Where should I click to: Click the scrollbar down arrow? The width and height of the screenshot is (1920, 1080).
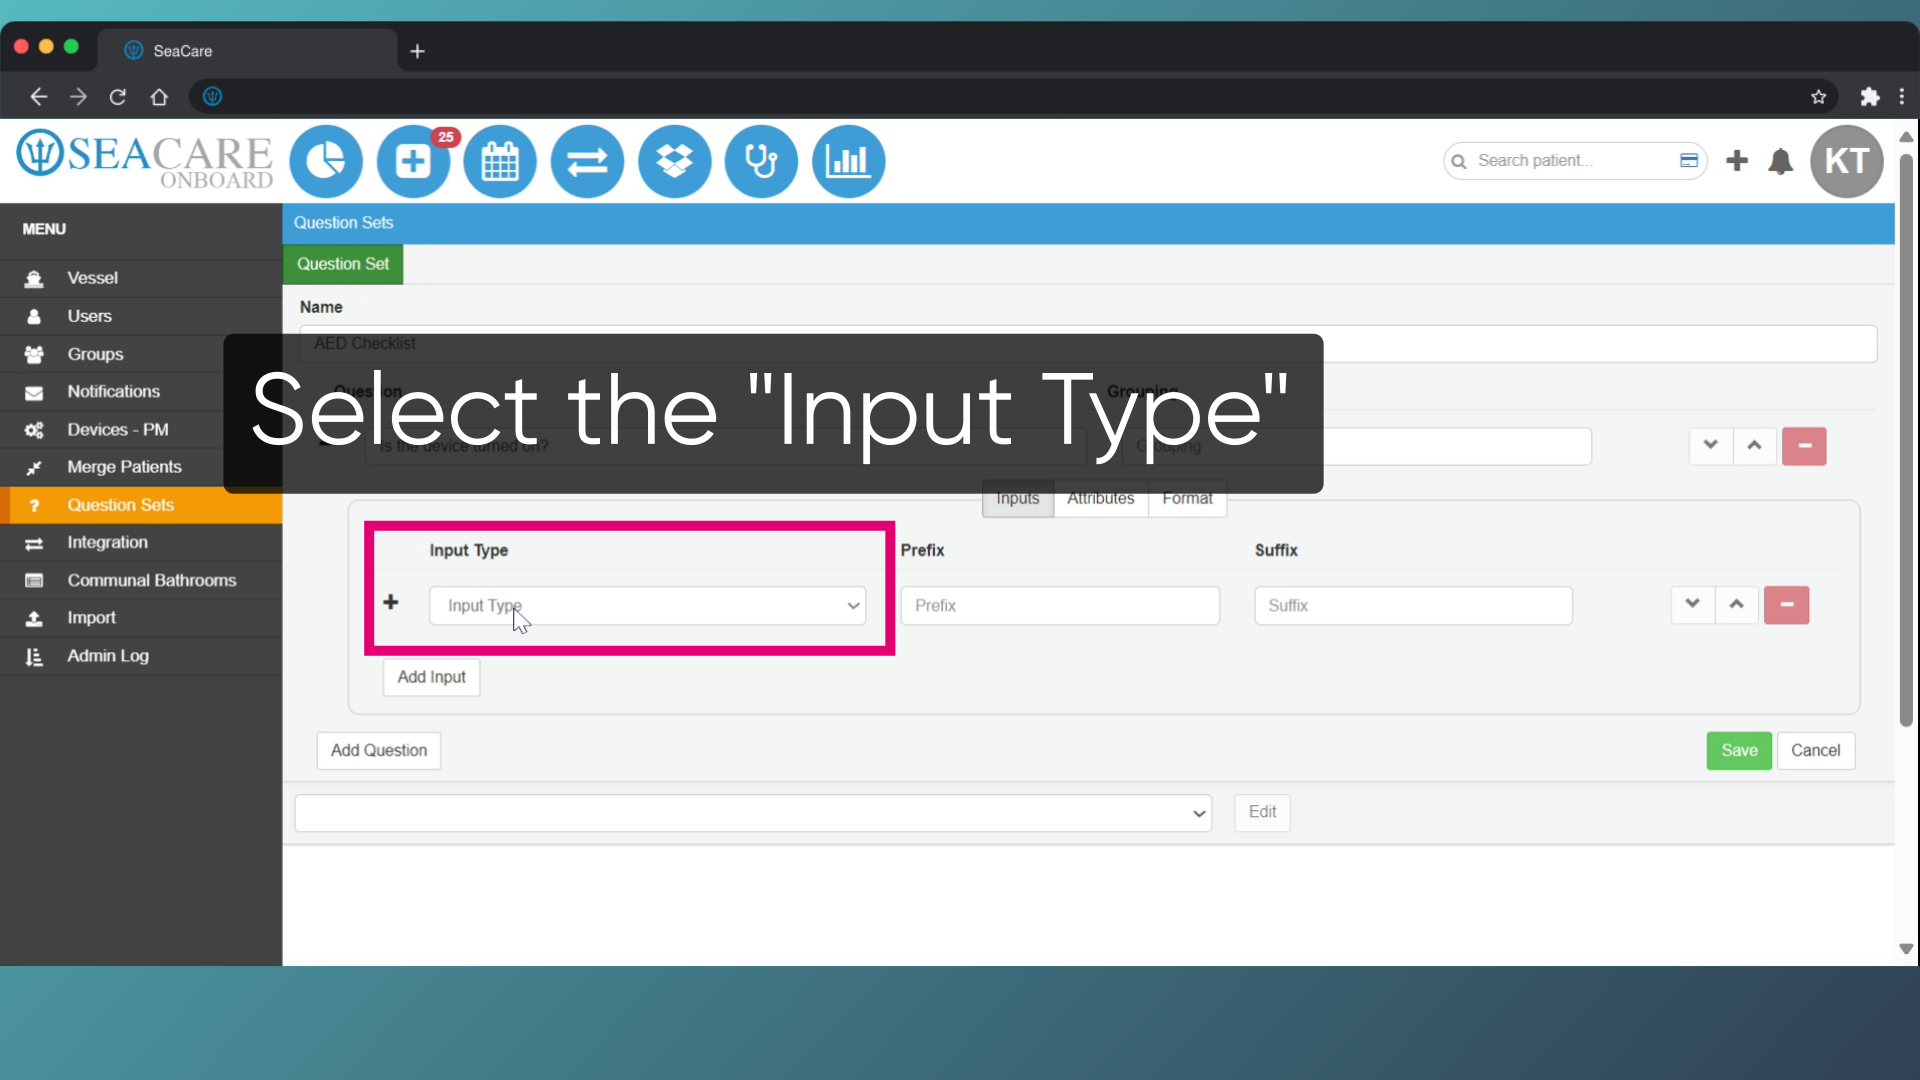click(x=1906, y=949)
